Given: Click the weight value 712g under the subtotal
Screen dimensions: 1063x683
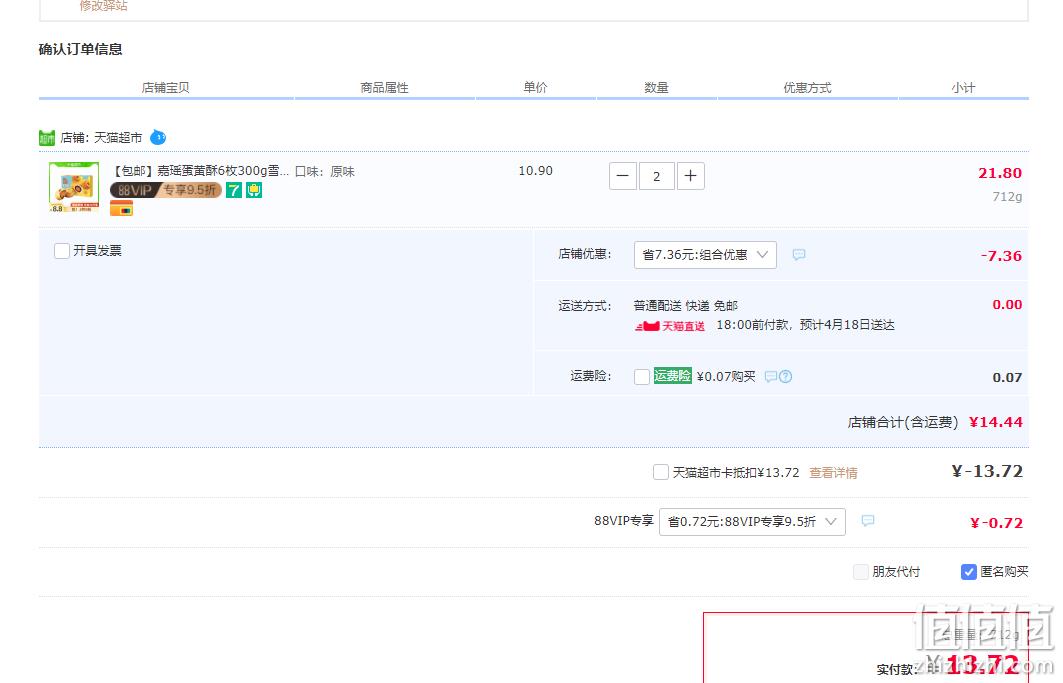Looking at the screenshot, I should 1007,197.
